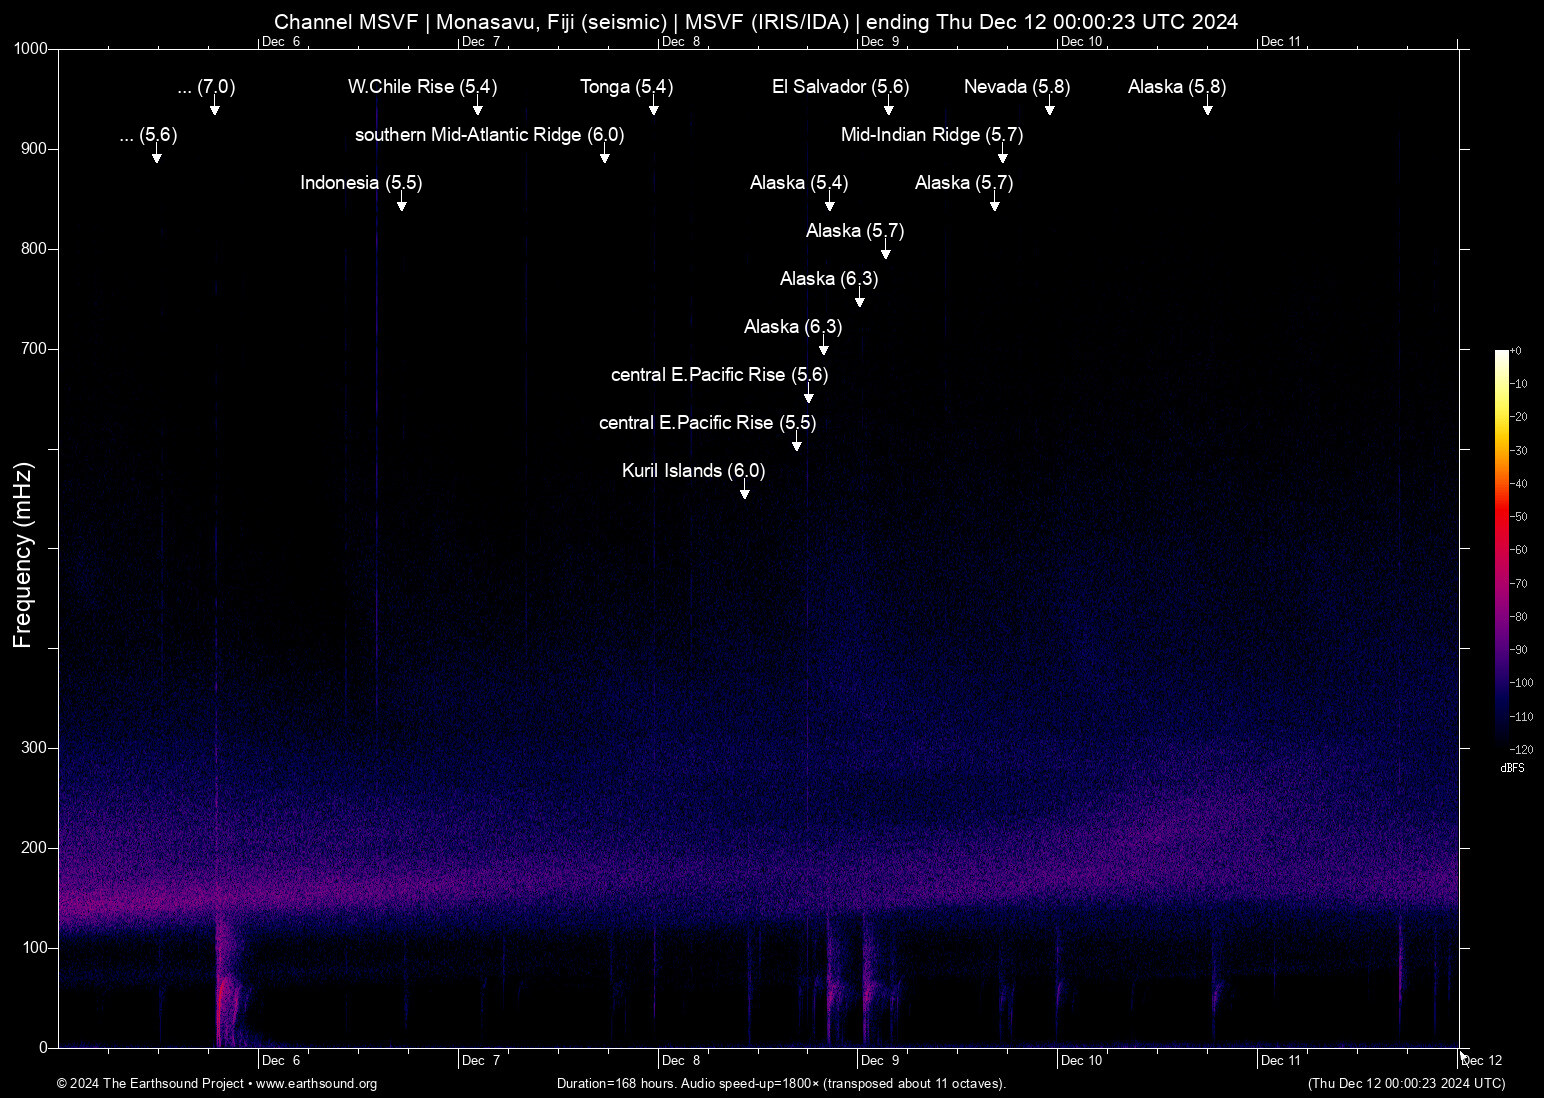Select the Dec 9 date label on bottom axis
This screenshot has width=1544, height=1098.
click(x=881, y=1060)
